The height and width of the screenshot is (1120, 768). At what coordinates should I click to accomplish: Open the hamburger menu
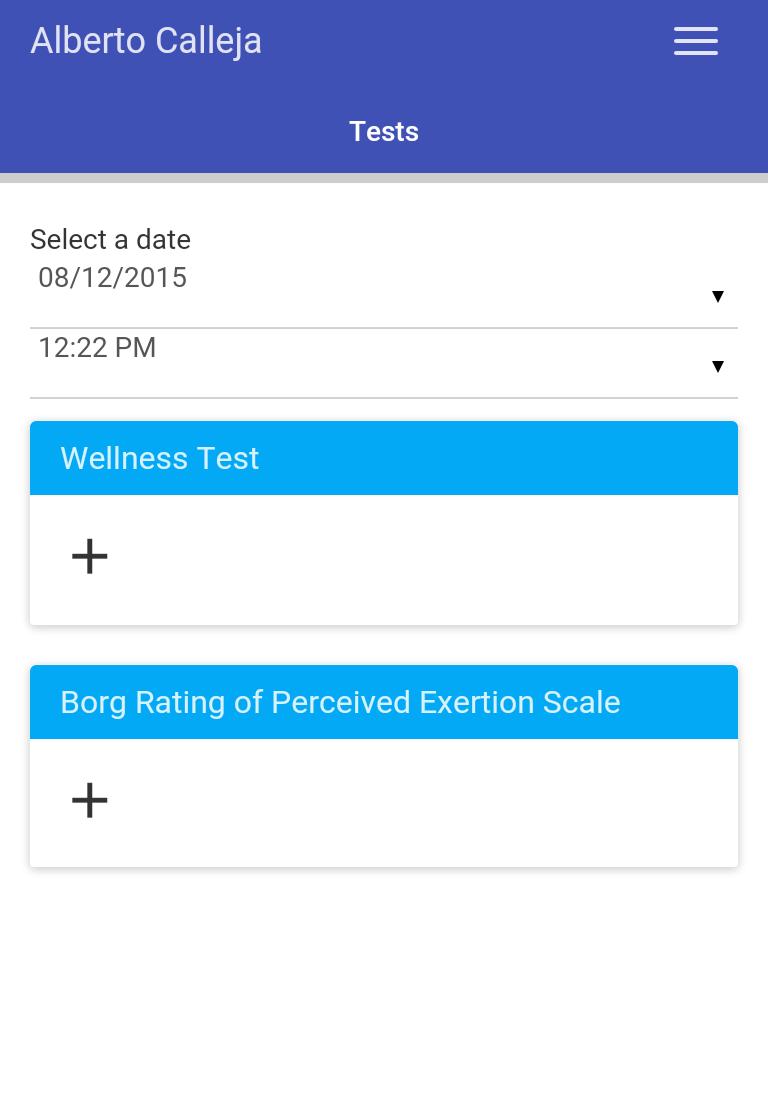click(696, 41)
